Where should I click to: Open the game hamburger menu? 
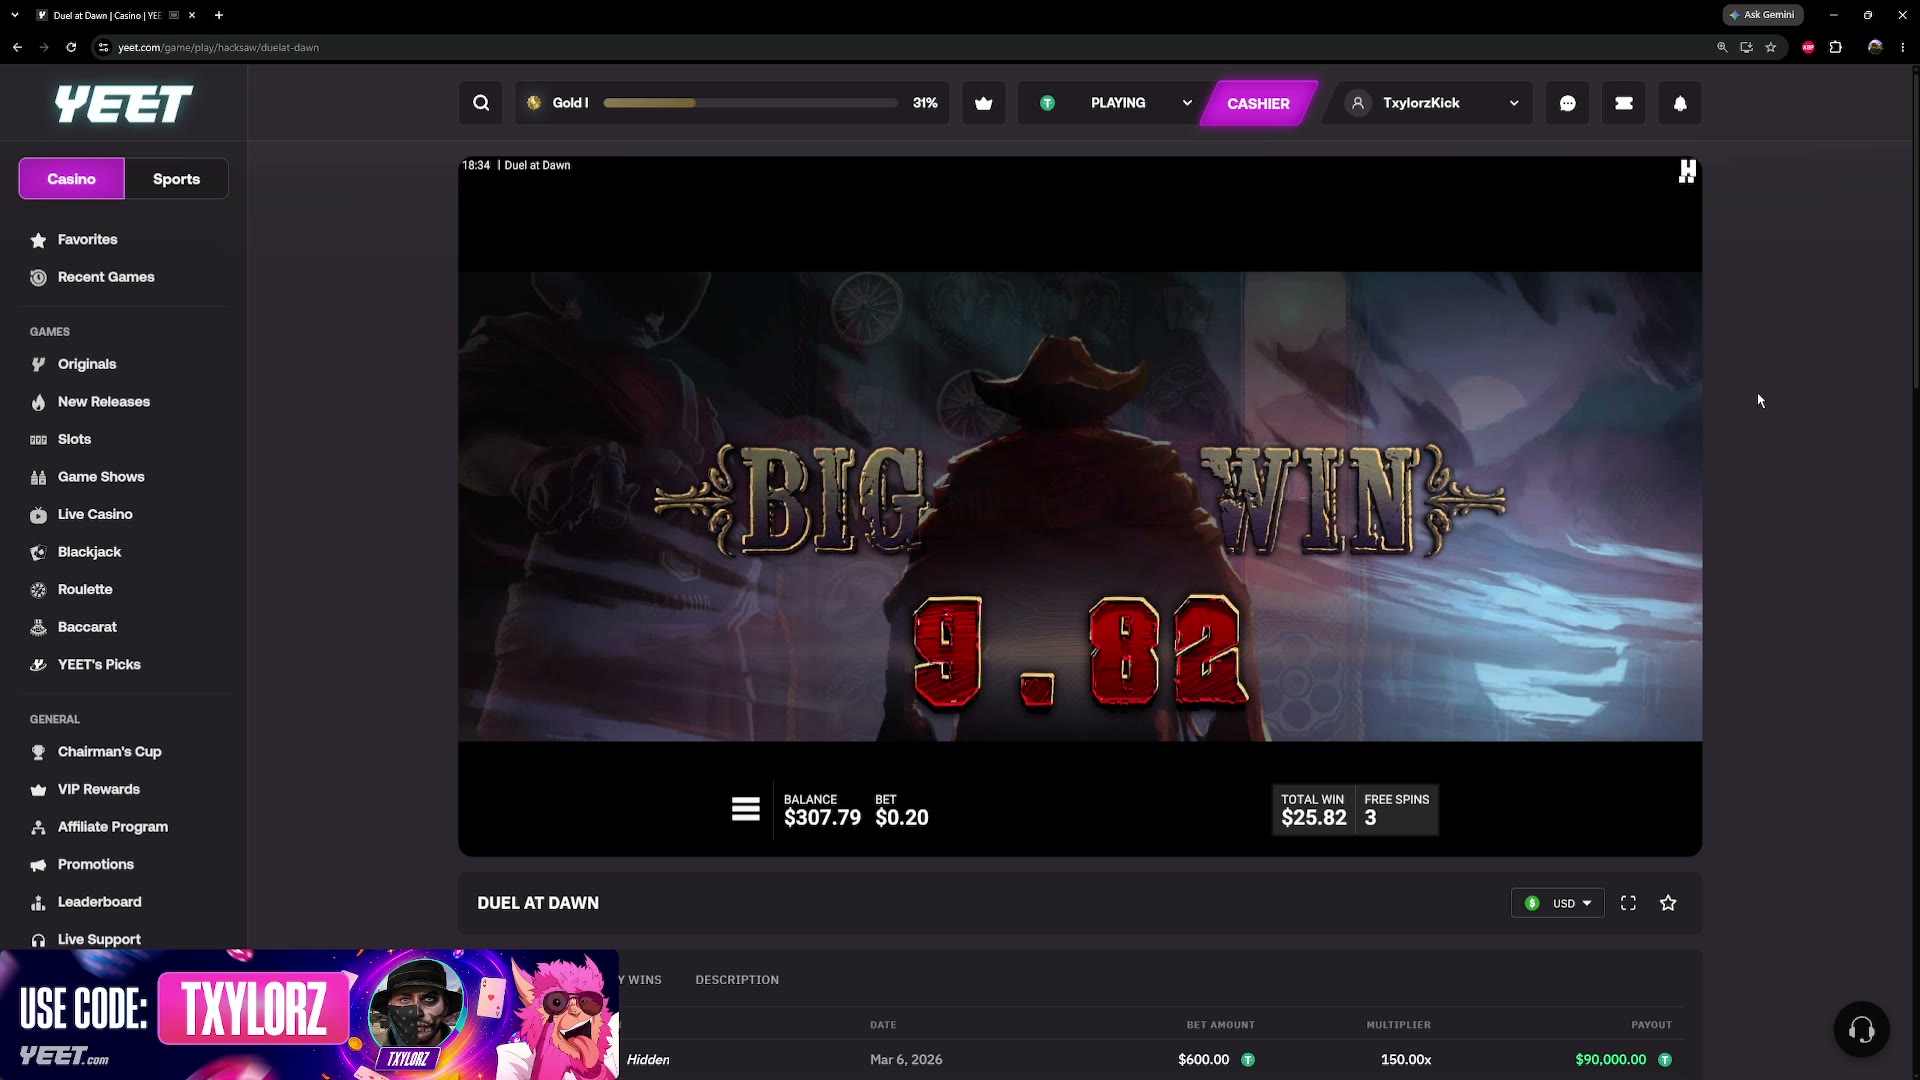coord(746,809)
